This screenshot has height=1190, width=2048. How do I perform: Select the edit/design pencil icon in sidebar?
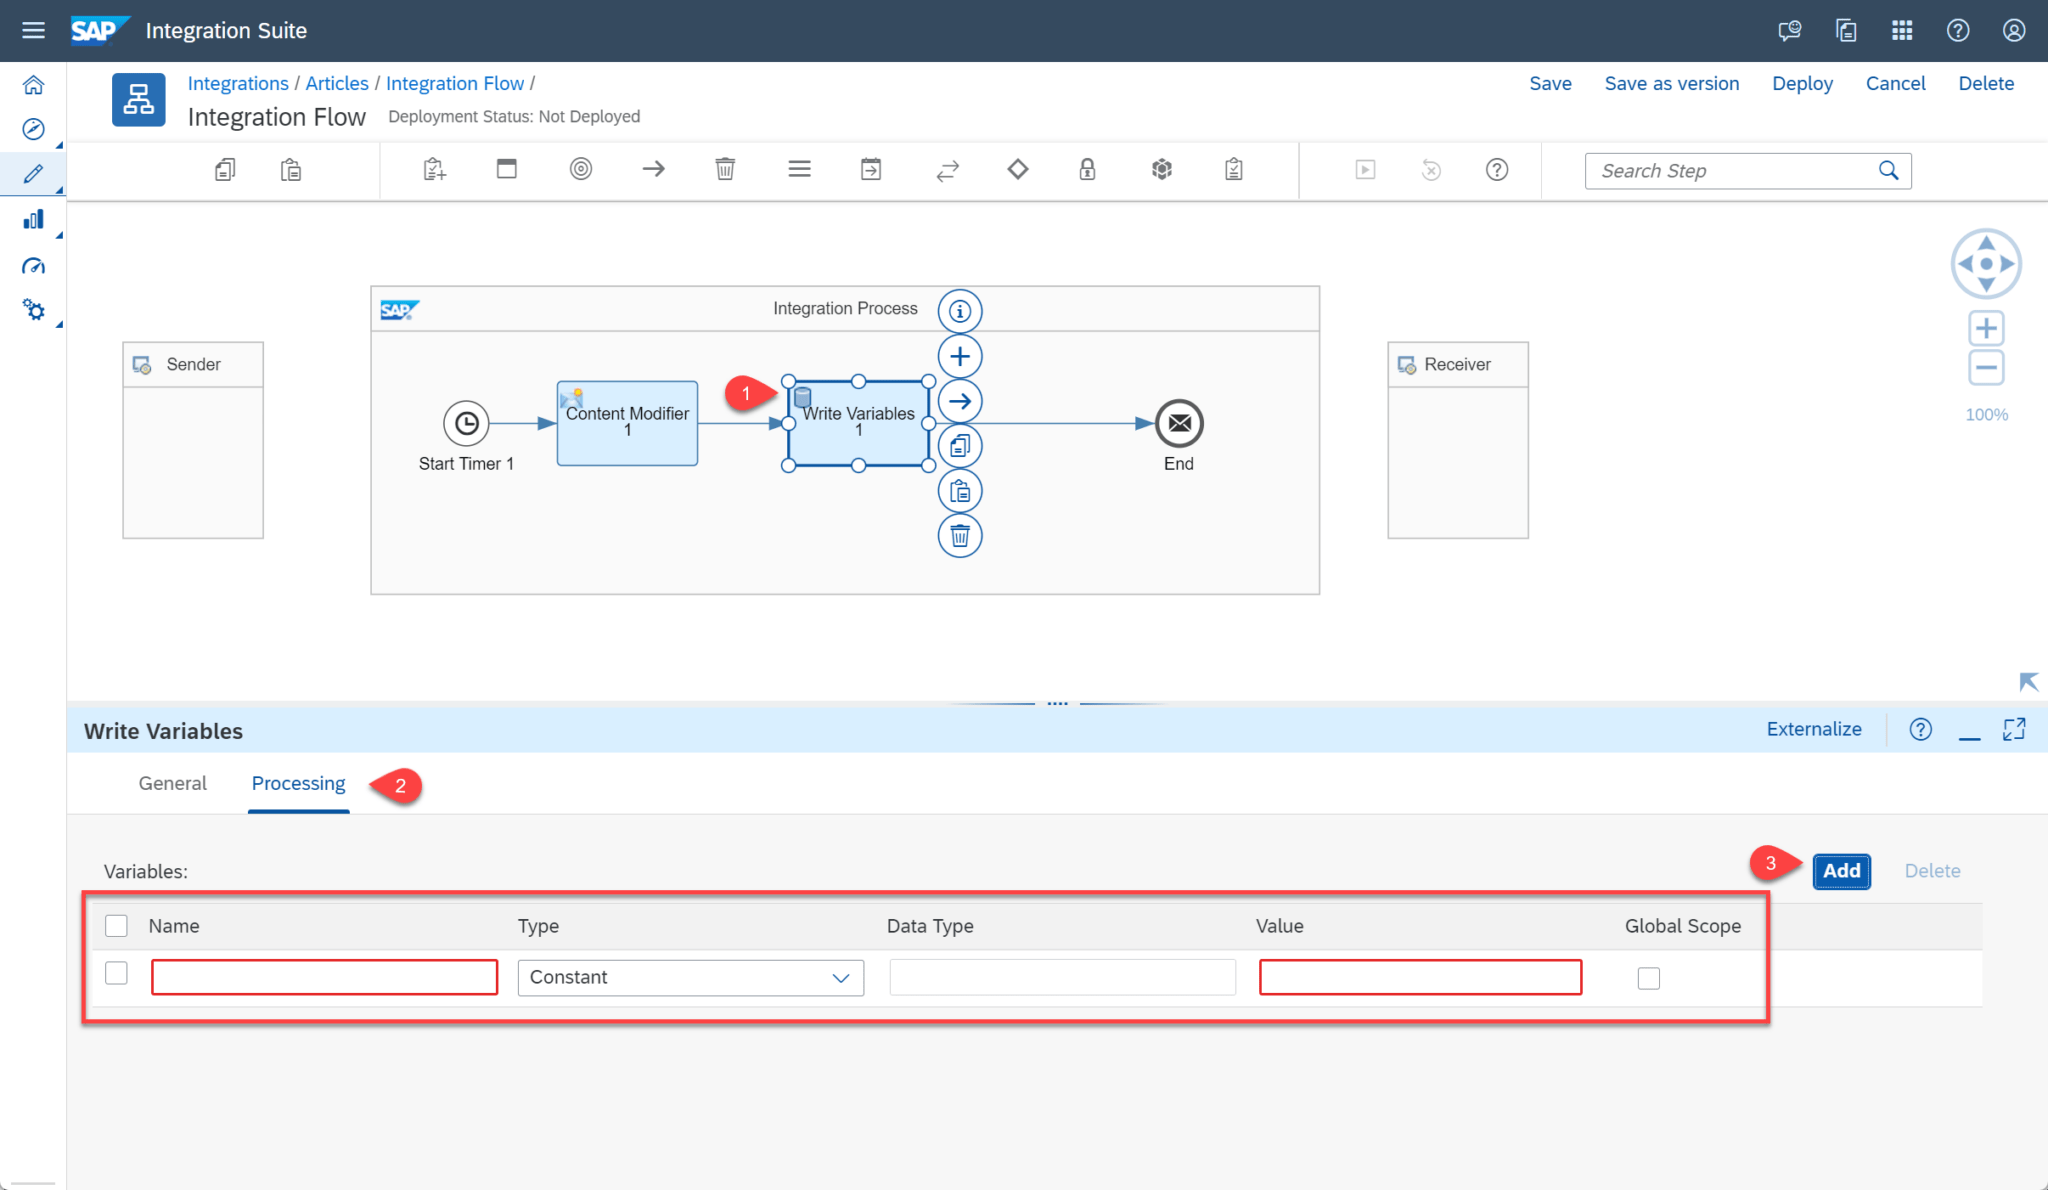pos(33,172)
